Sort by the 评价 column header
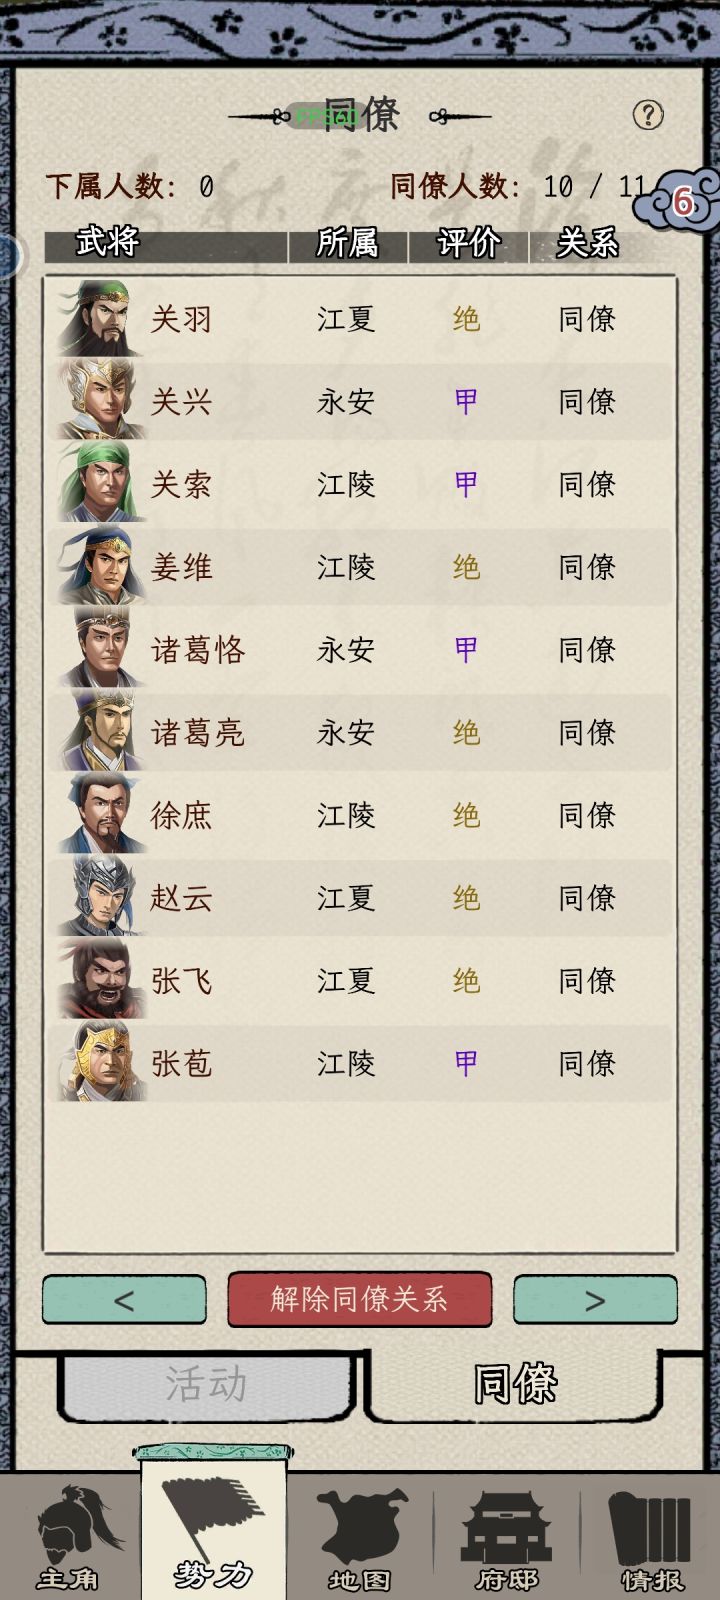Image resolution: width=720 pixels, height=1600 pixels. 468,244
